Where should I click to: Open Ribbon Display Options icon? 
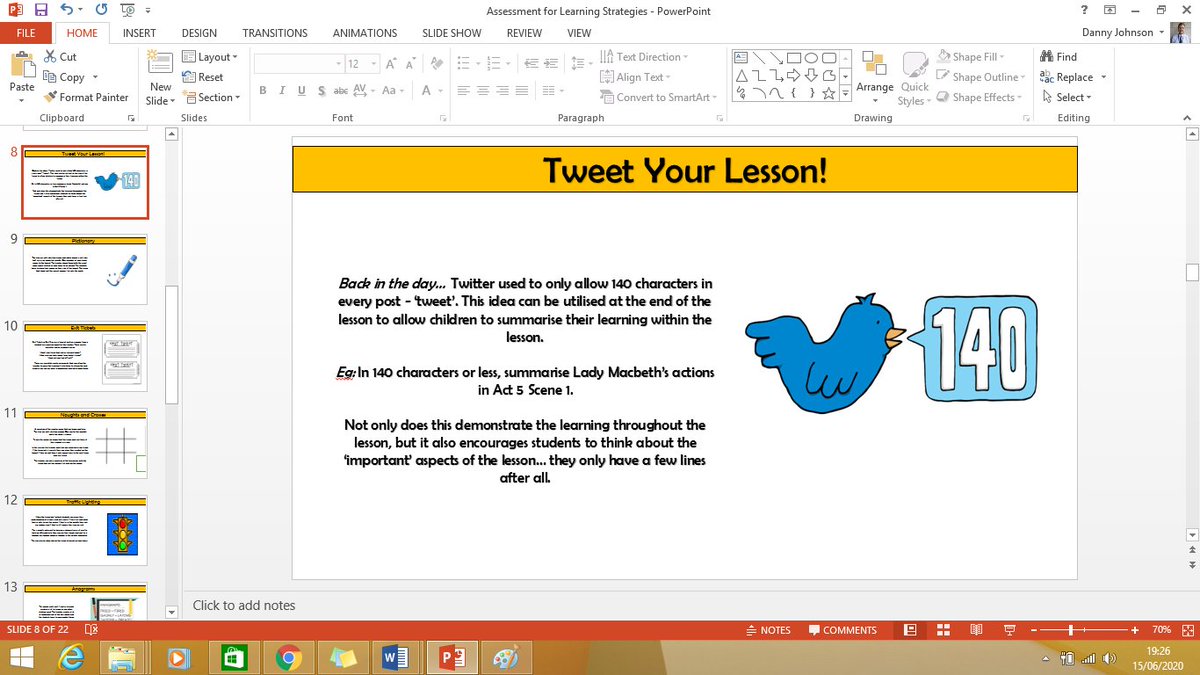coord(1110,10)
